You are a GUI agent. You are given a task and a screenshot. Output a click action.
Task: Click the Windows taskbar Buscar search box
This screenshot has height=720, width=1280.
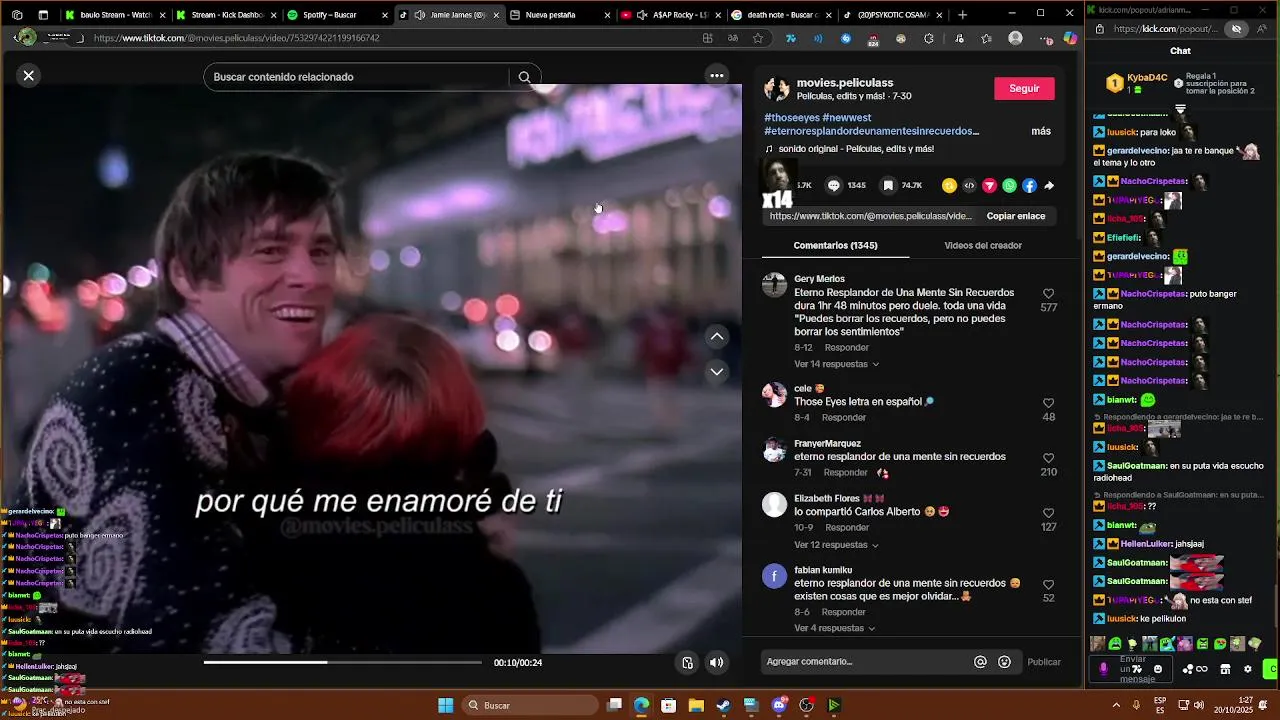(x=531, y=705)
